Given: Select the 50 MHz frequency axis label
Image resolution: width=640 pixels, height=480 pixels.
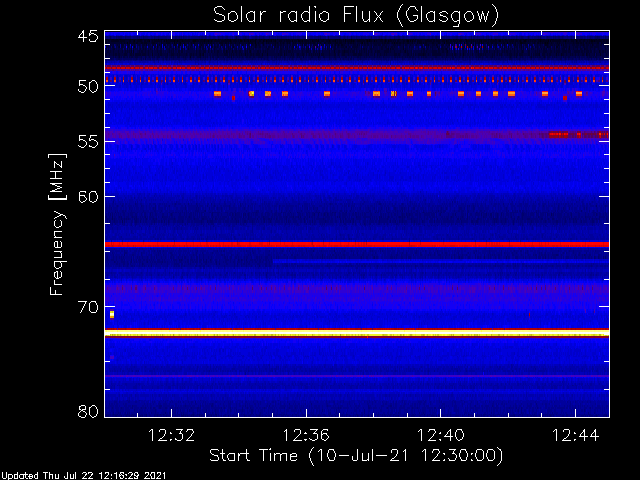Looking at the screenshot, I should pos(88,86).
